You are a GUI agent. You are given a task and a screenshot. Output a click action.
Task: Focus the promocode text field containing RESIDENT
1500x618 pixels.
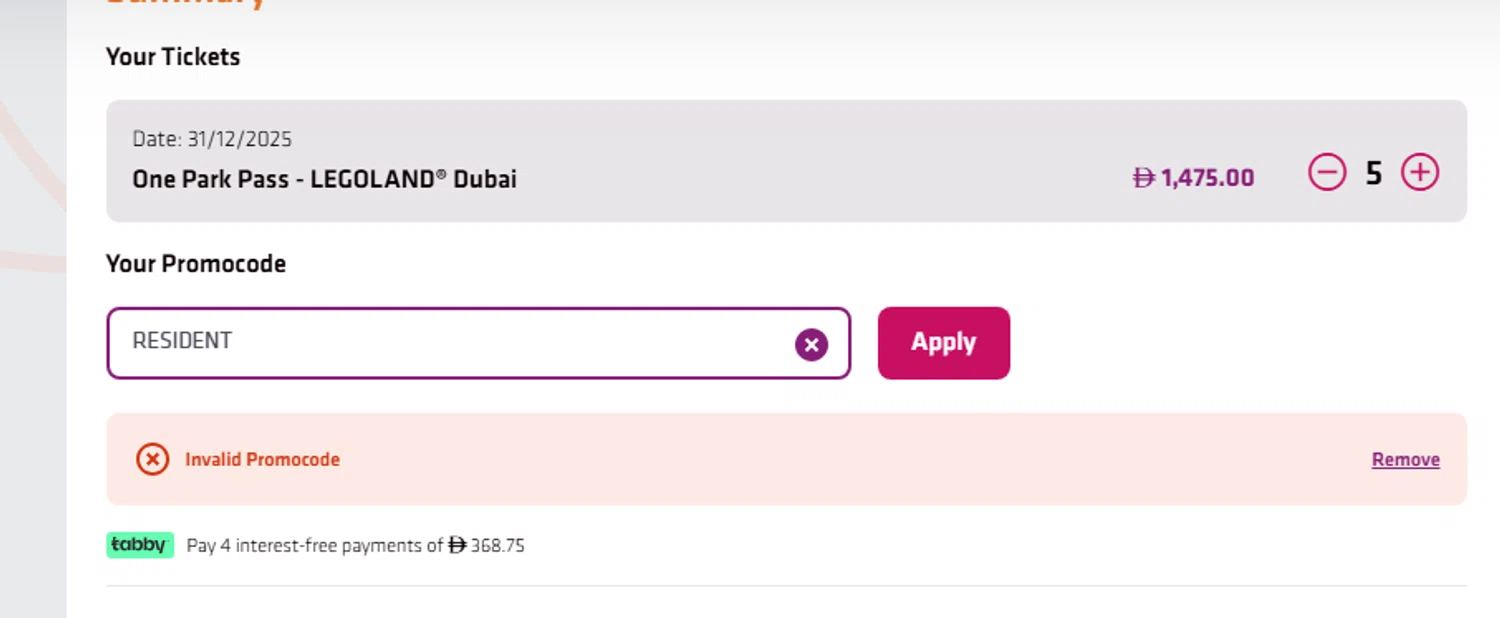[450, 343]
